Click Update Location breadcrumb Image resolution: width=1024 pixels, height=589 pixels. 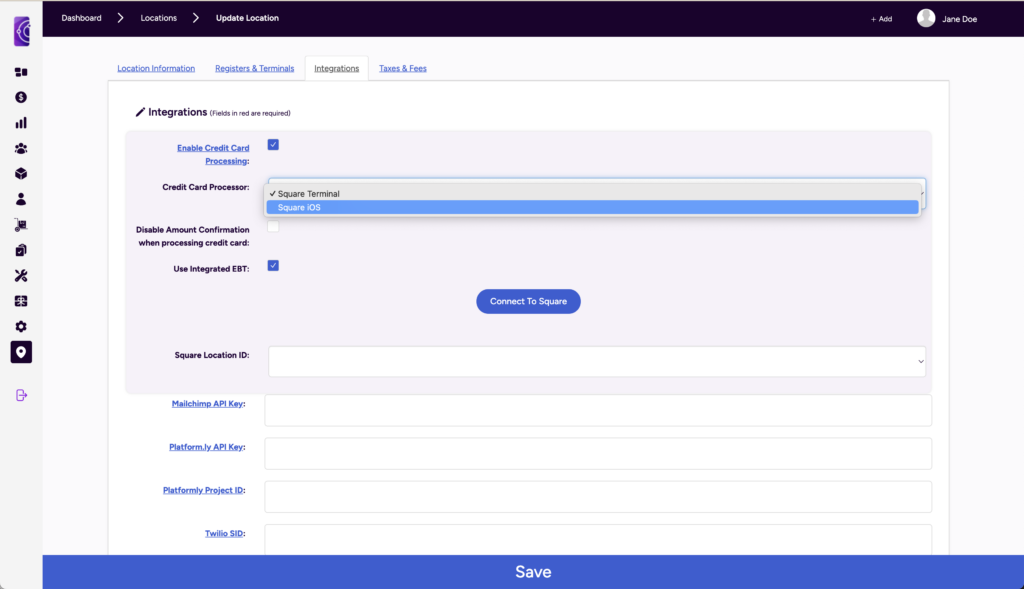tap(248, 18)
